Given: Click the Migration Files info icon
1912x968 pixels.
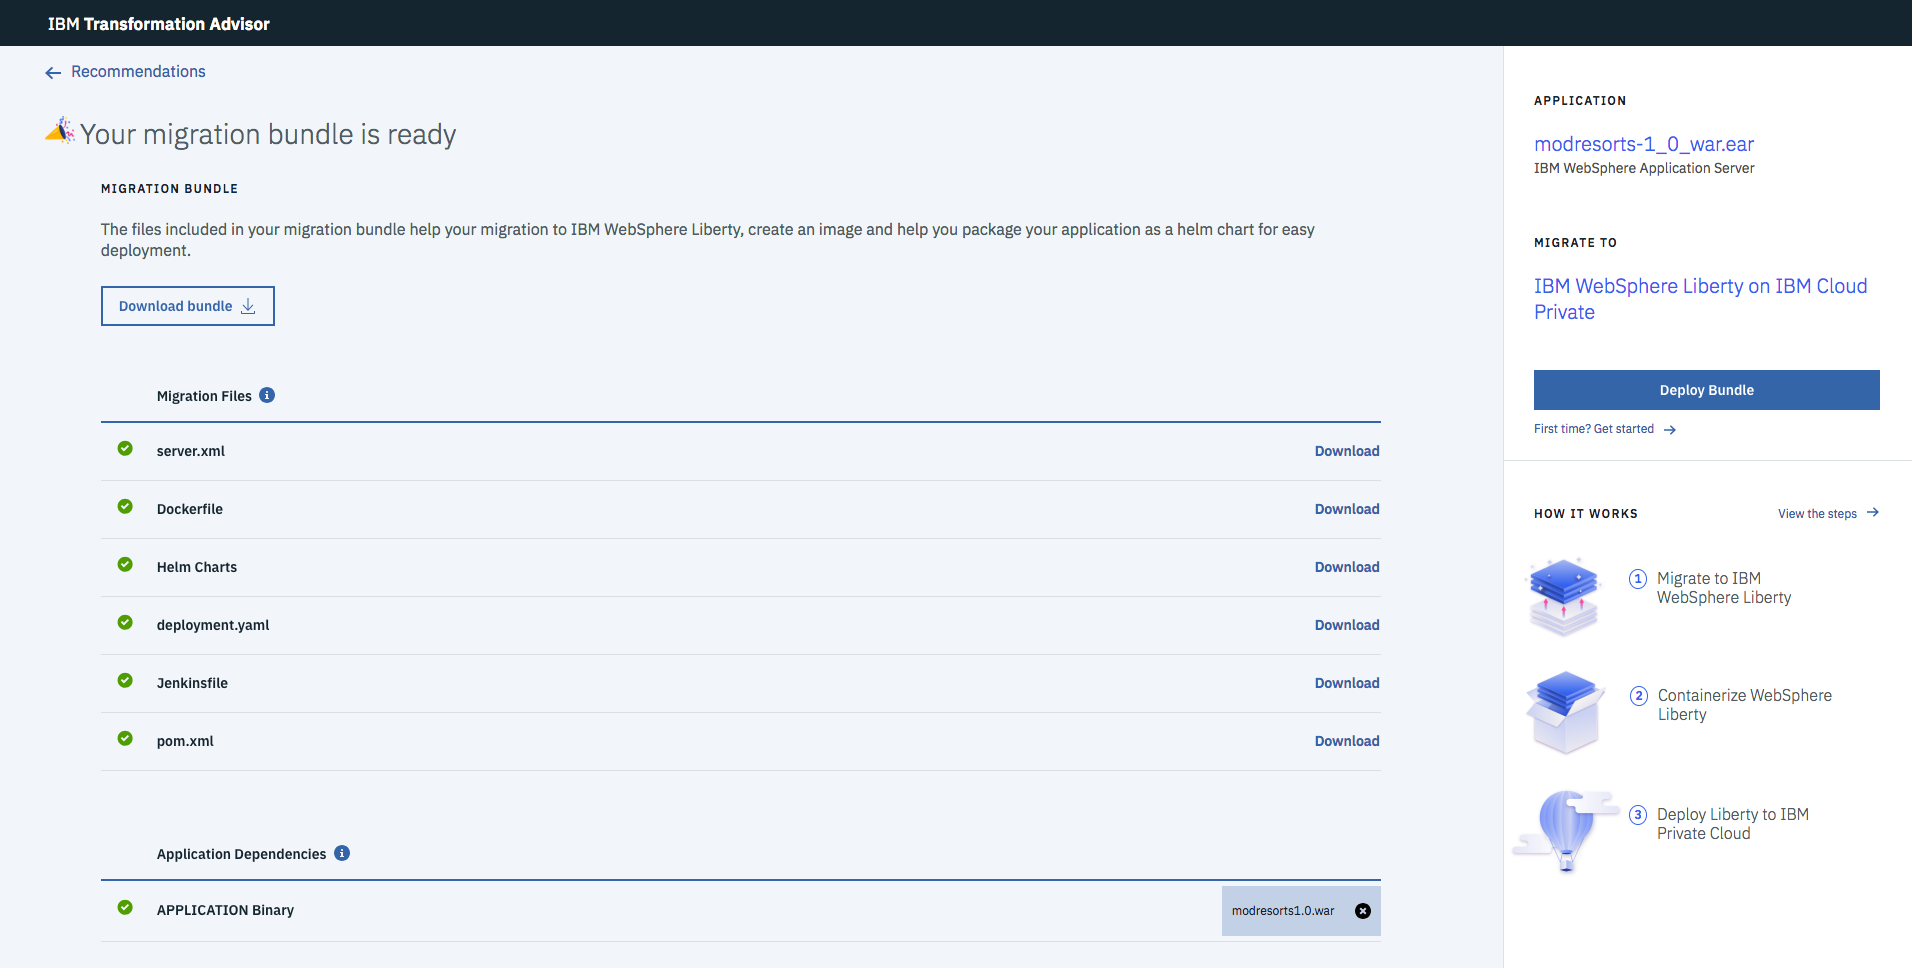Looking at the screenshot, I should 267,395.
